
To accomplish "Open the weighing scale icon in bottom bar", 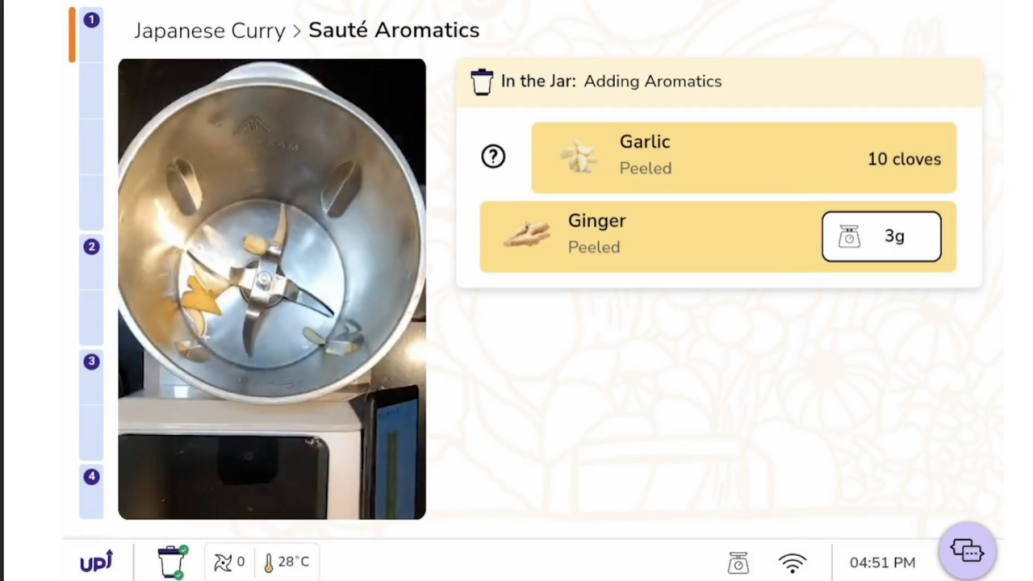I will pyautogui.click(x=738, y=563).
